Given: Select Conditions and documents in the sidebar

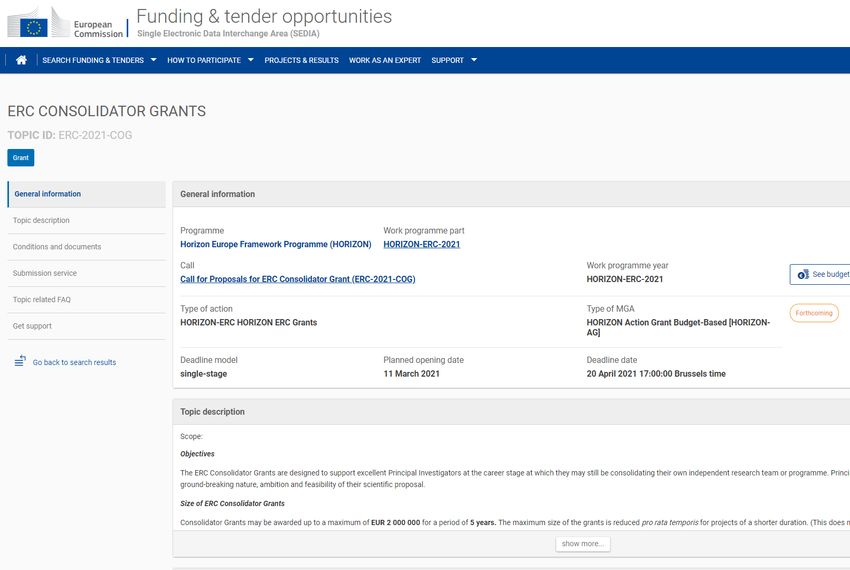Looking at the screenshot, I should (x=87, y=247).
